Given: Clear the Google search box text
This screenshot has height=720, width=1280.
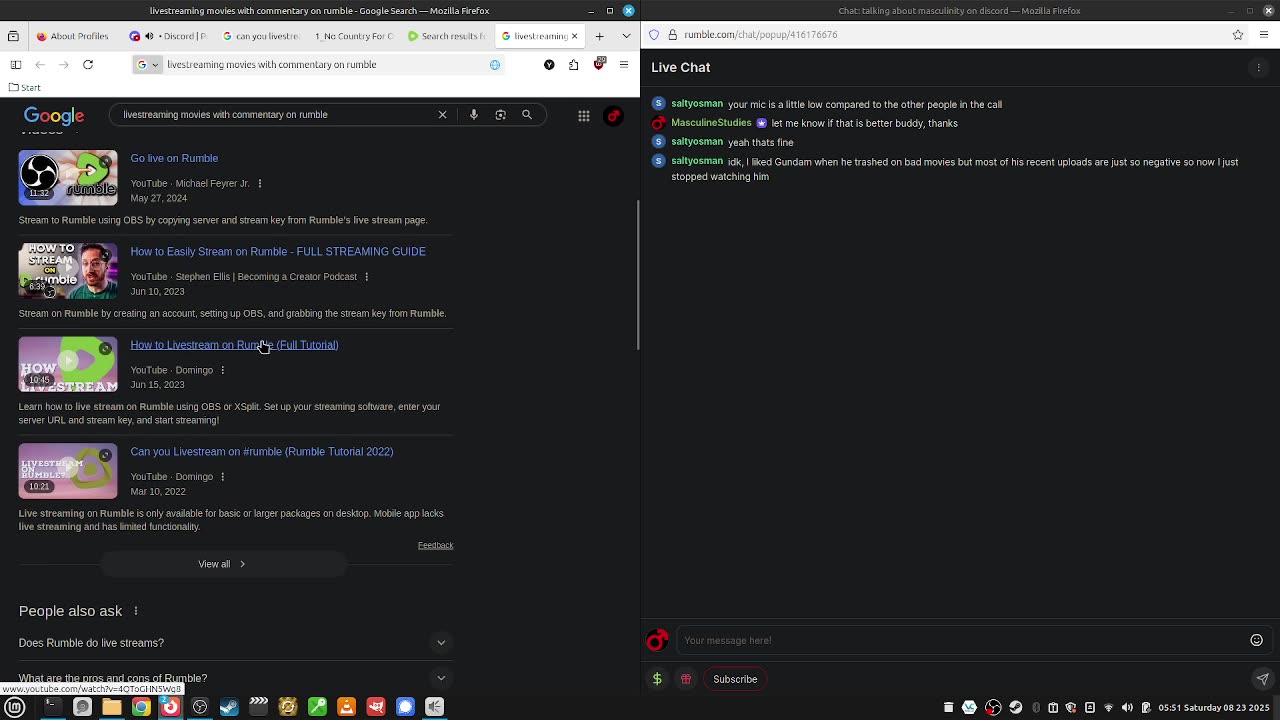Looking at the screenshot, I should pos(443,115).
